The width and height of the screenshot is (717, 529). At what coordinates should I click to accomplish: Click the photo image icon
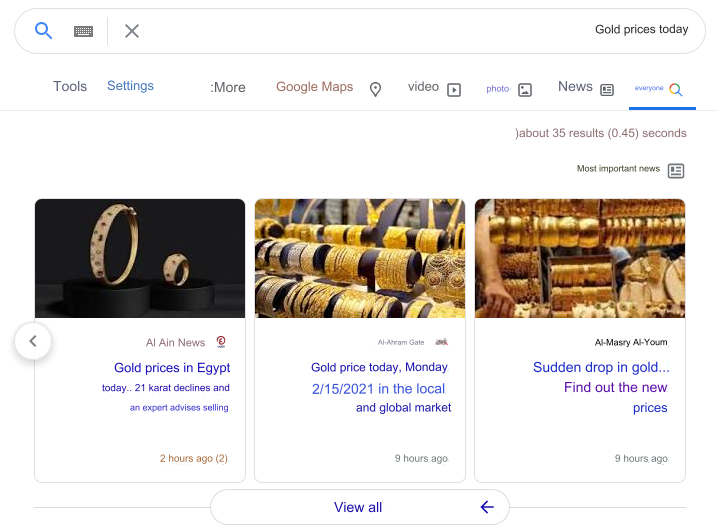point(525,90)
